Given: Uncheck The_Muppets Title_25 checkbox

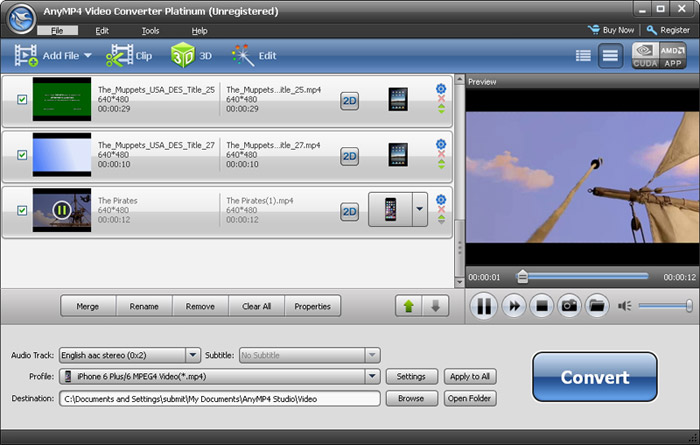Looking at the screenshot, I should (x=22, y=99).
